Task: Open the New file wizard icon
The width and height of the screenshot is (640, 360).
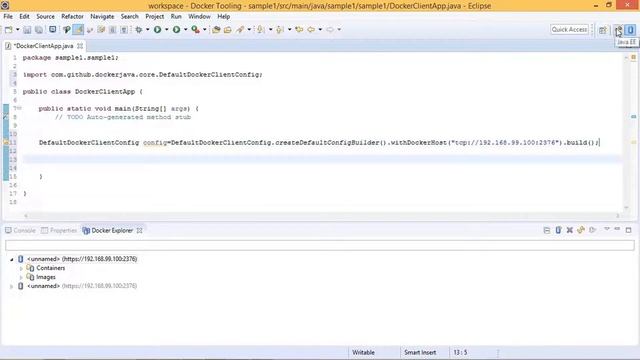Action: coord(9,29)
